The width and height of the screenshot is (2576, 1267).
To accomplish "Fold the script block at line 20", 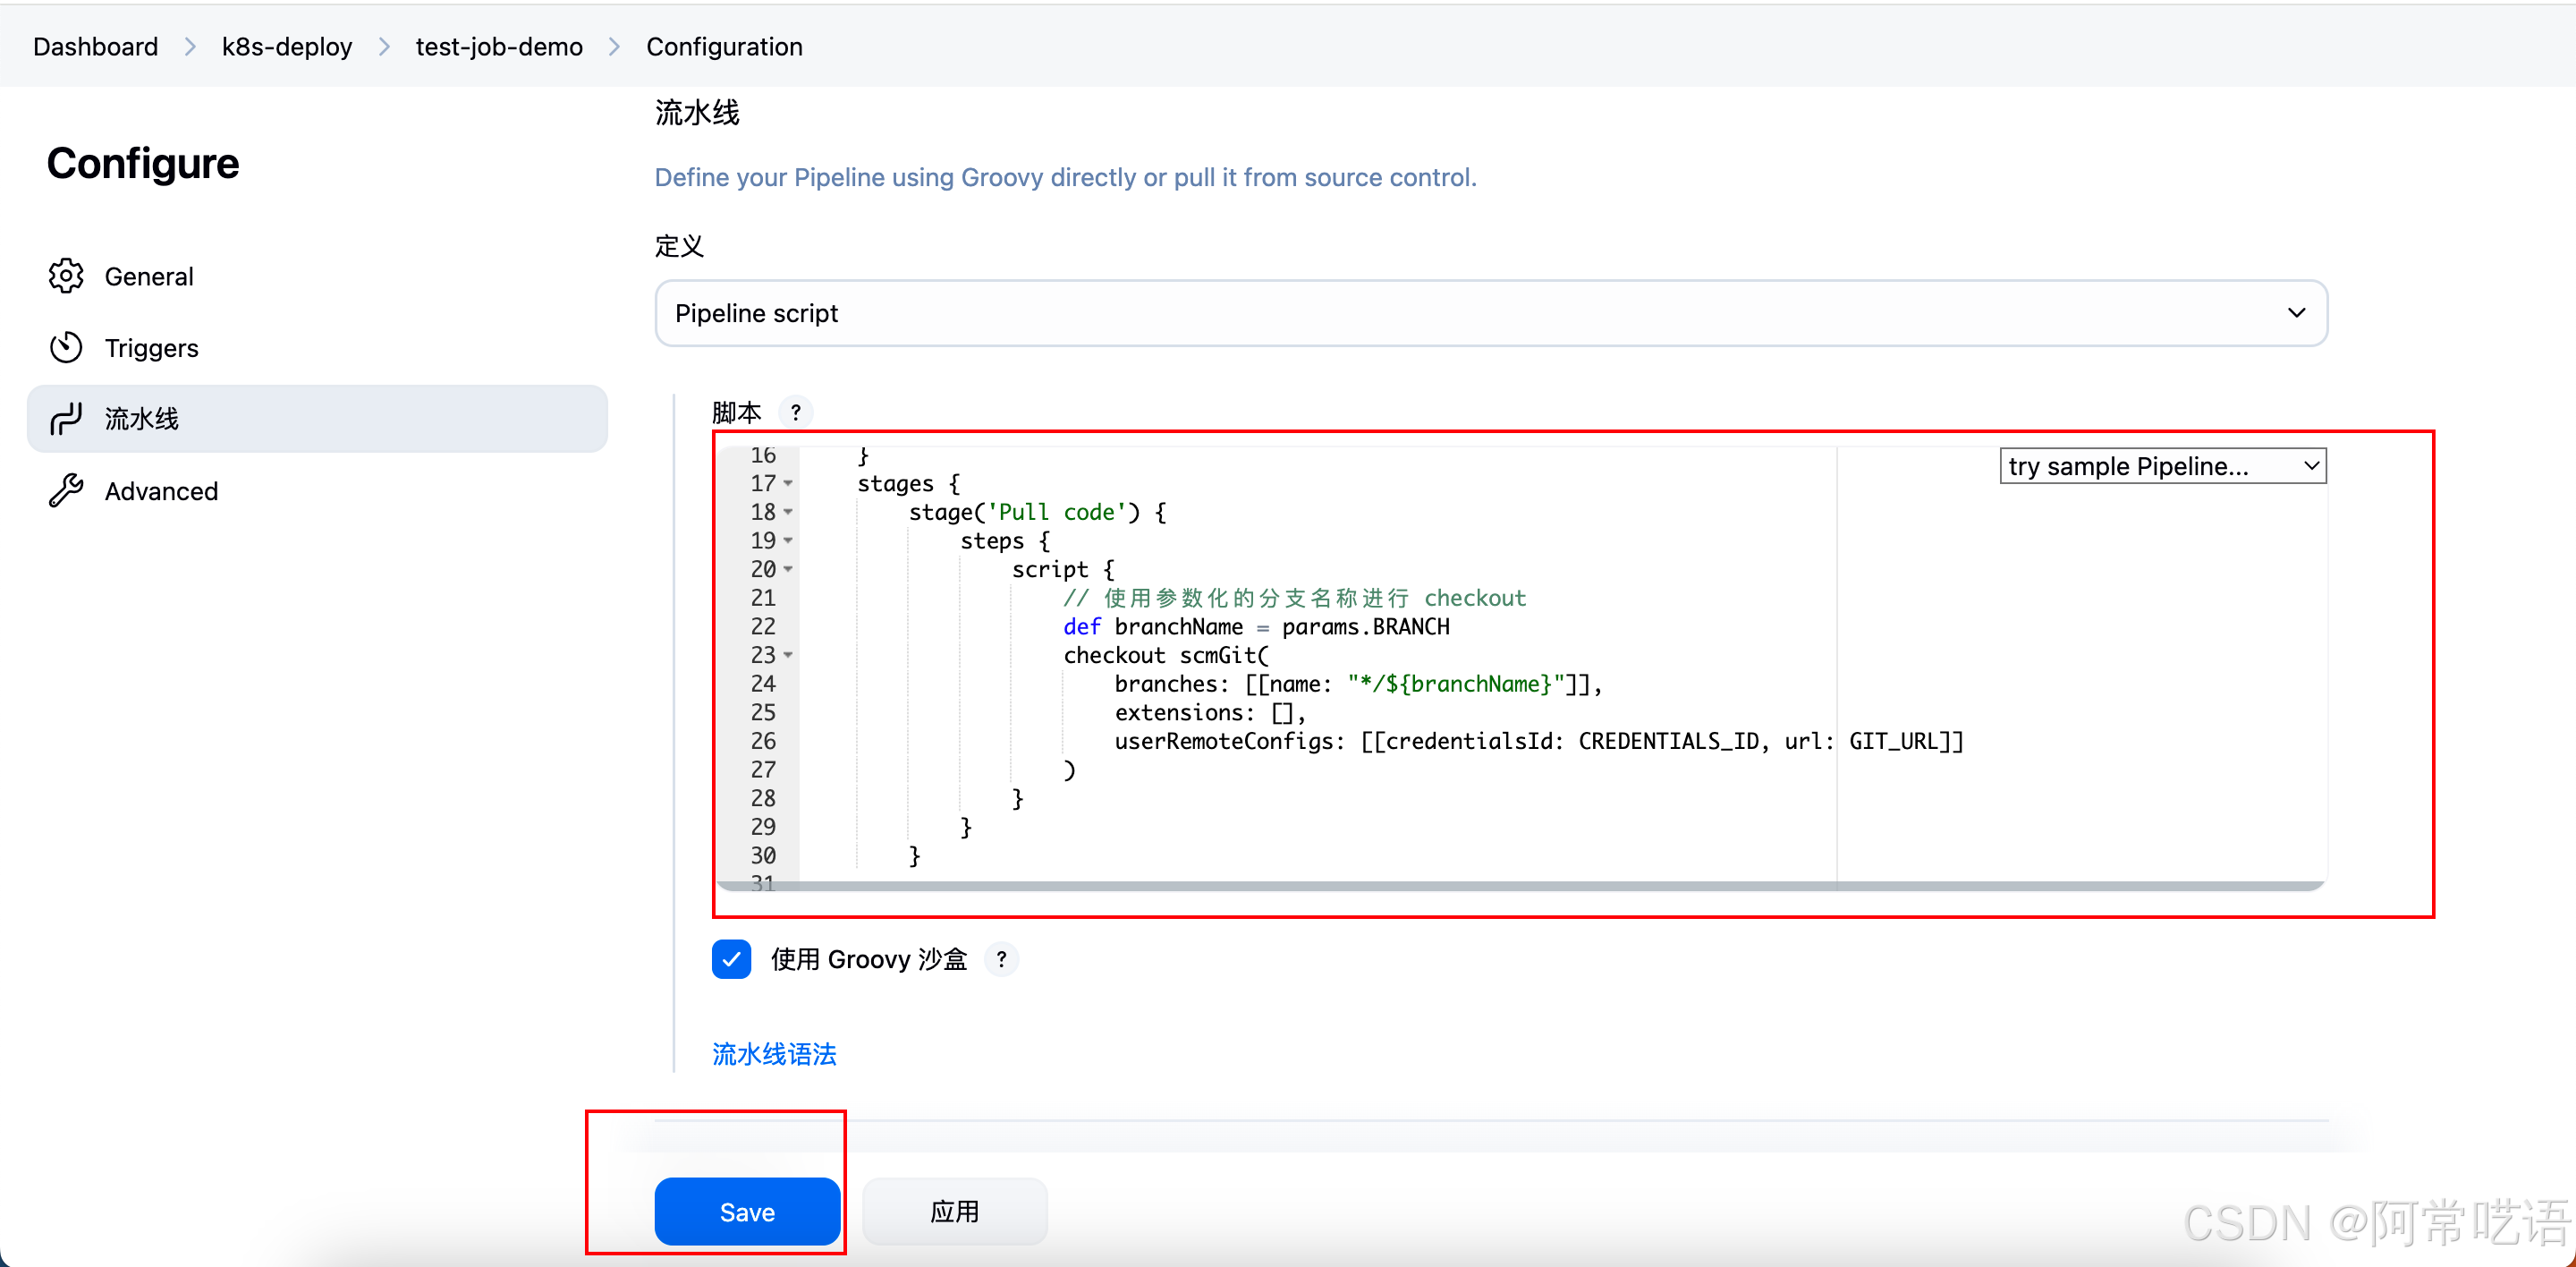I will pos(789,569).
